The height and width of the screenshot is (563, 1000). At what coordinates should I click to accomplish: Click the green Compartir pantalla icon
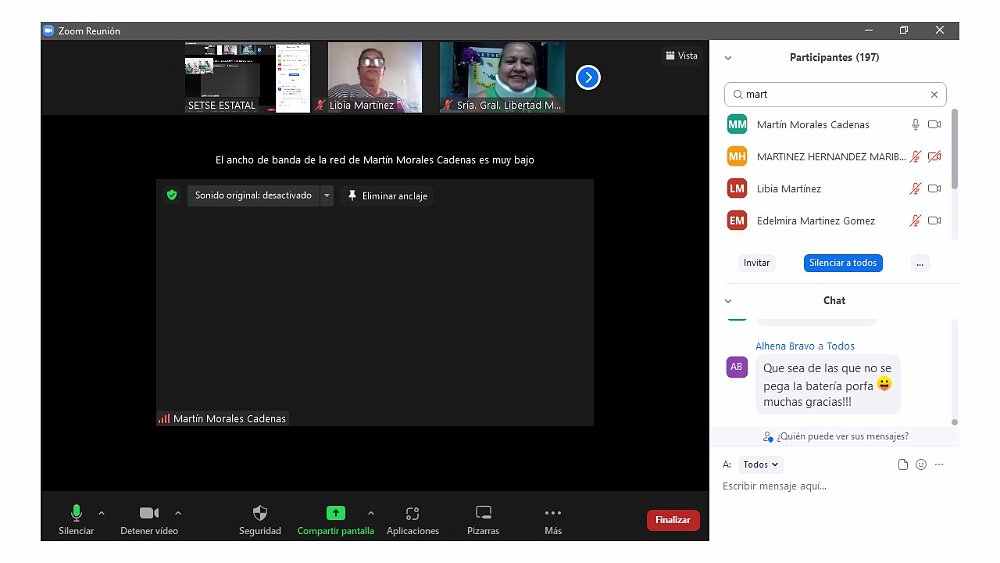335,513
